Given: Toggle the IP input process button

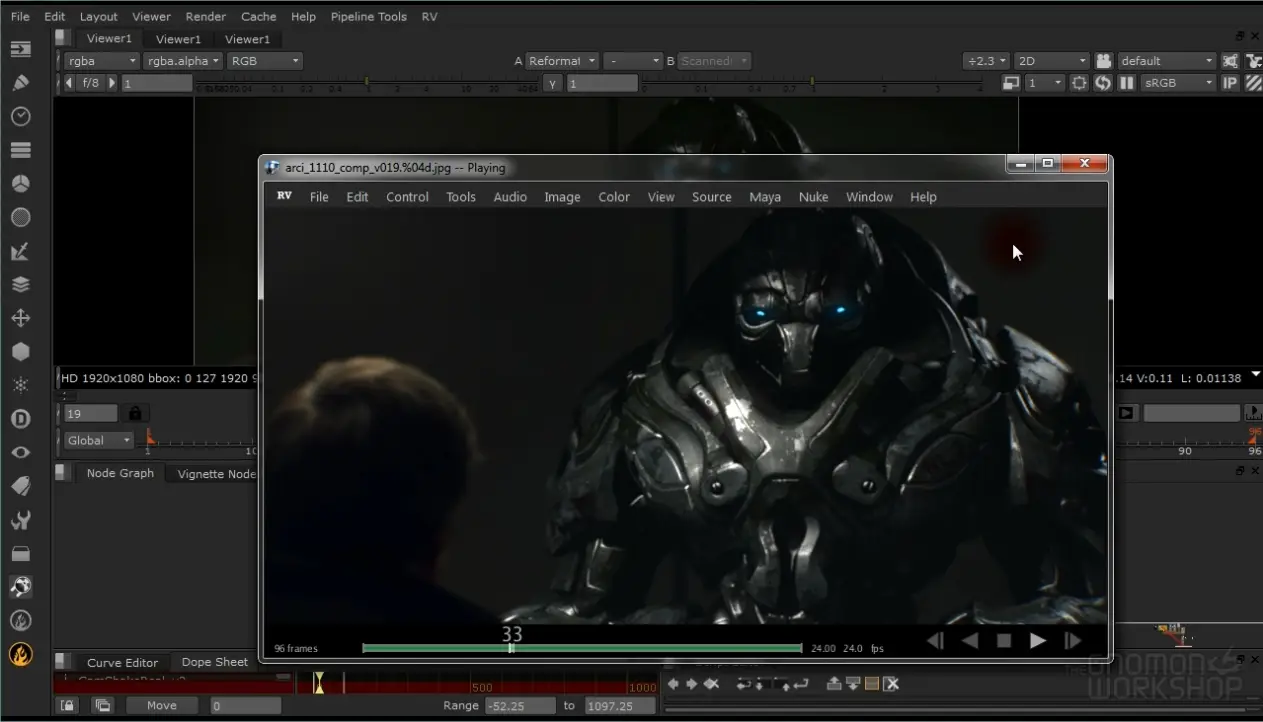Looking at the screenshot, I should click(x=1230, y=83).
